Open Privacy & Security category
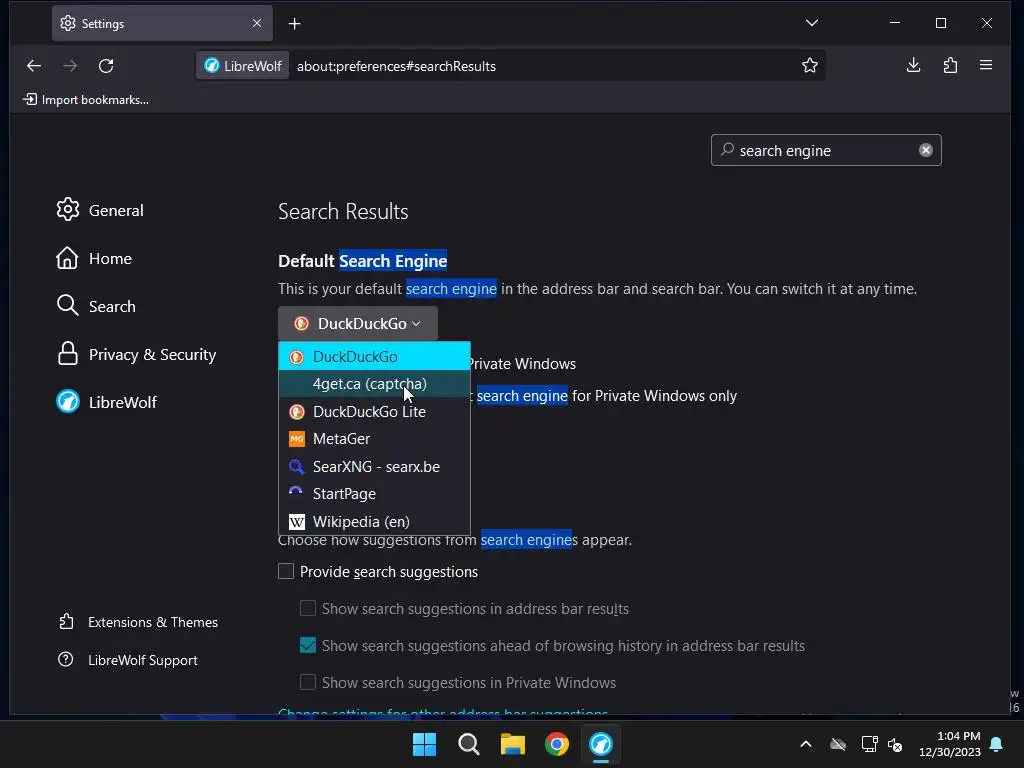 [x=136, y=355]
